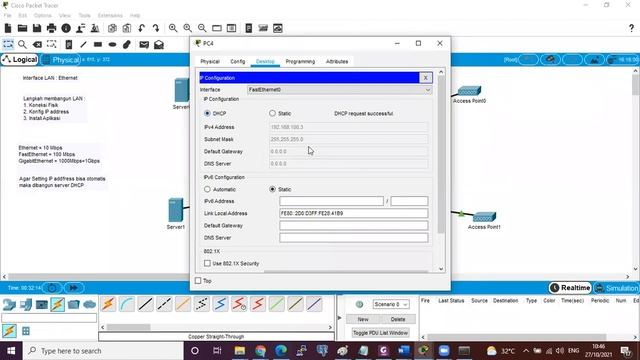Click Toggle PDU List Window button
The image size is (640, 360).
point(380,333)
